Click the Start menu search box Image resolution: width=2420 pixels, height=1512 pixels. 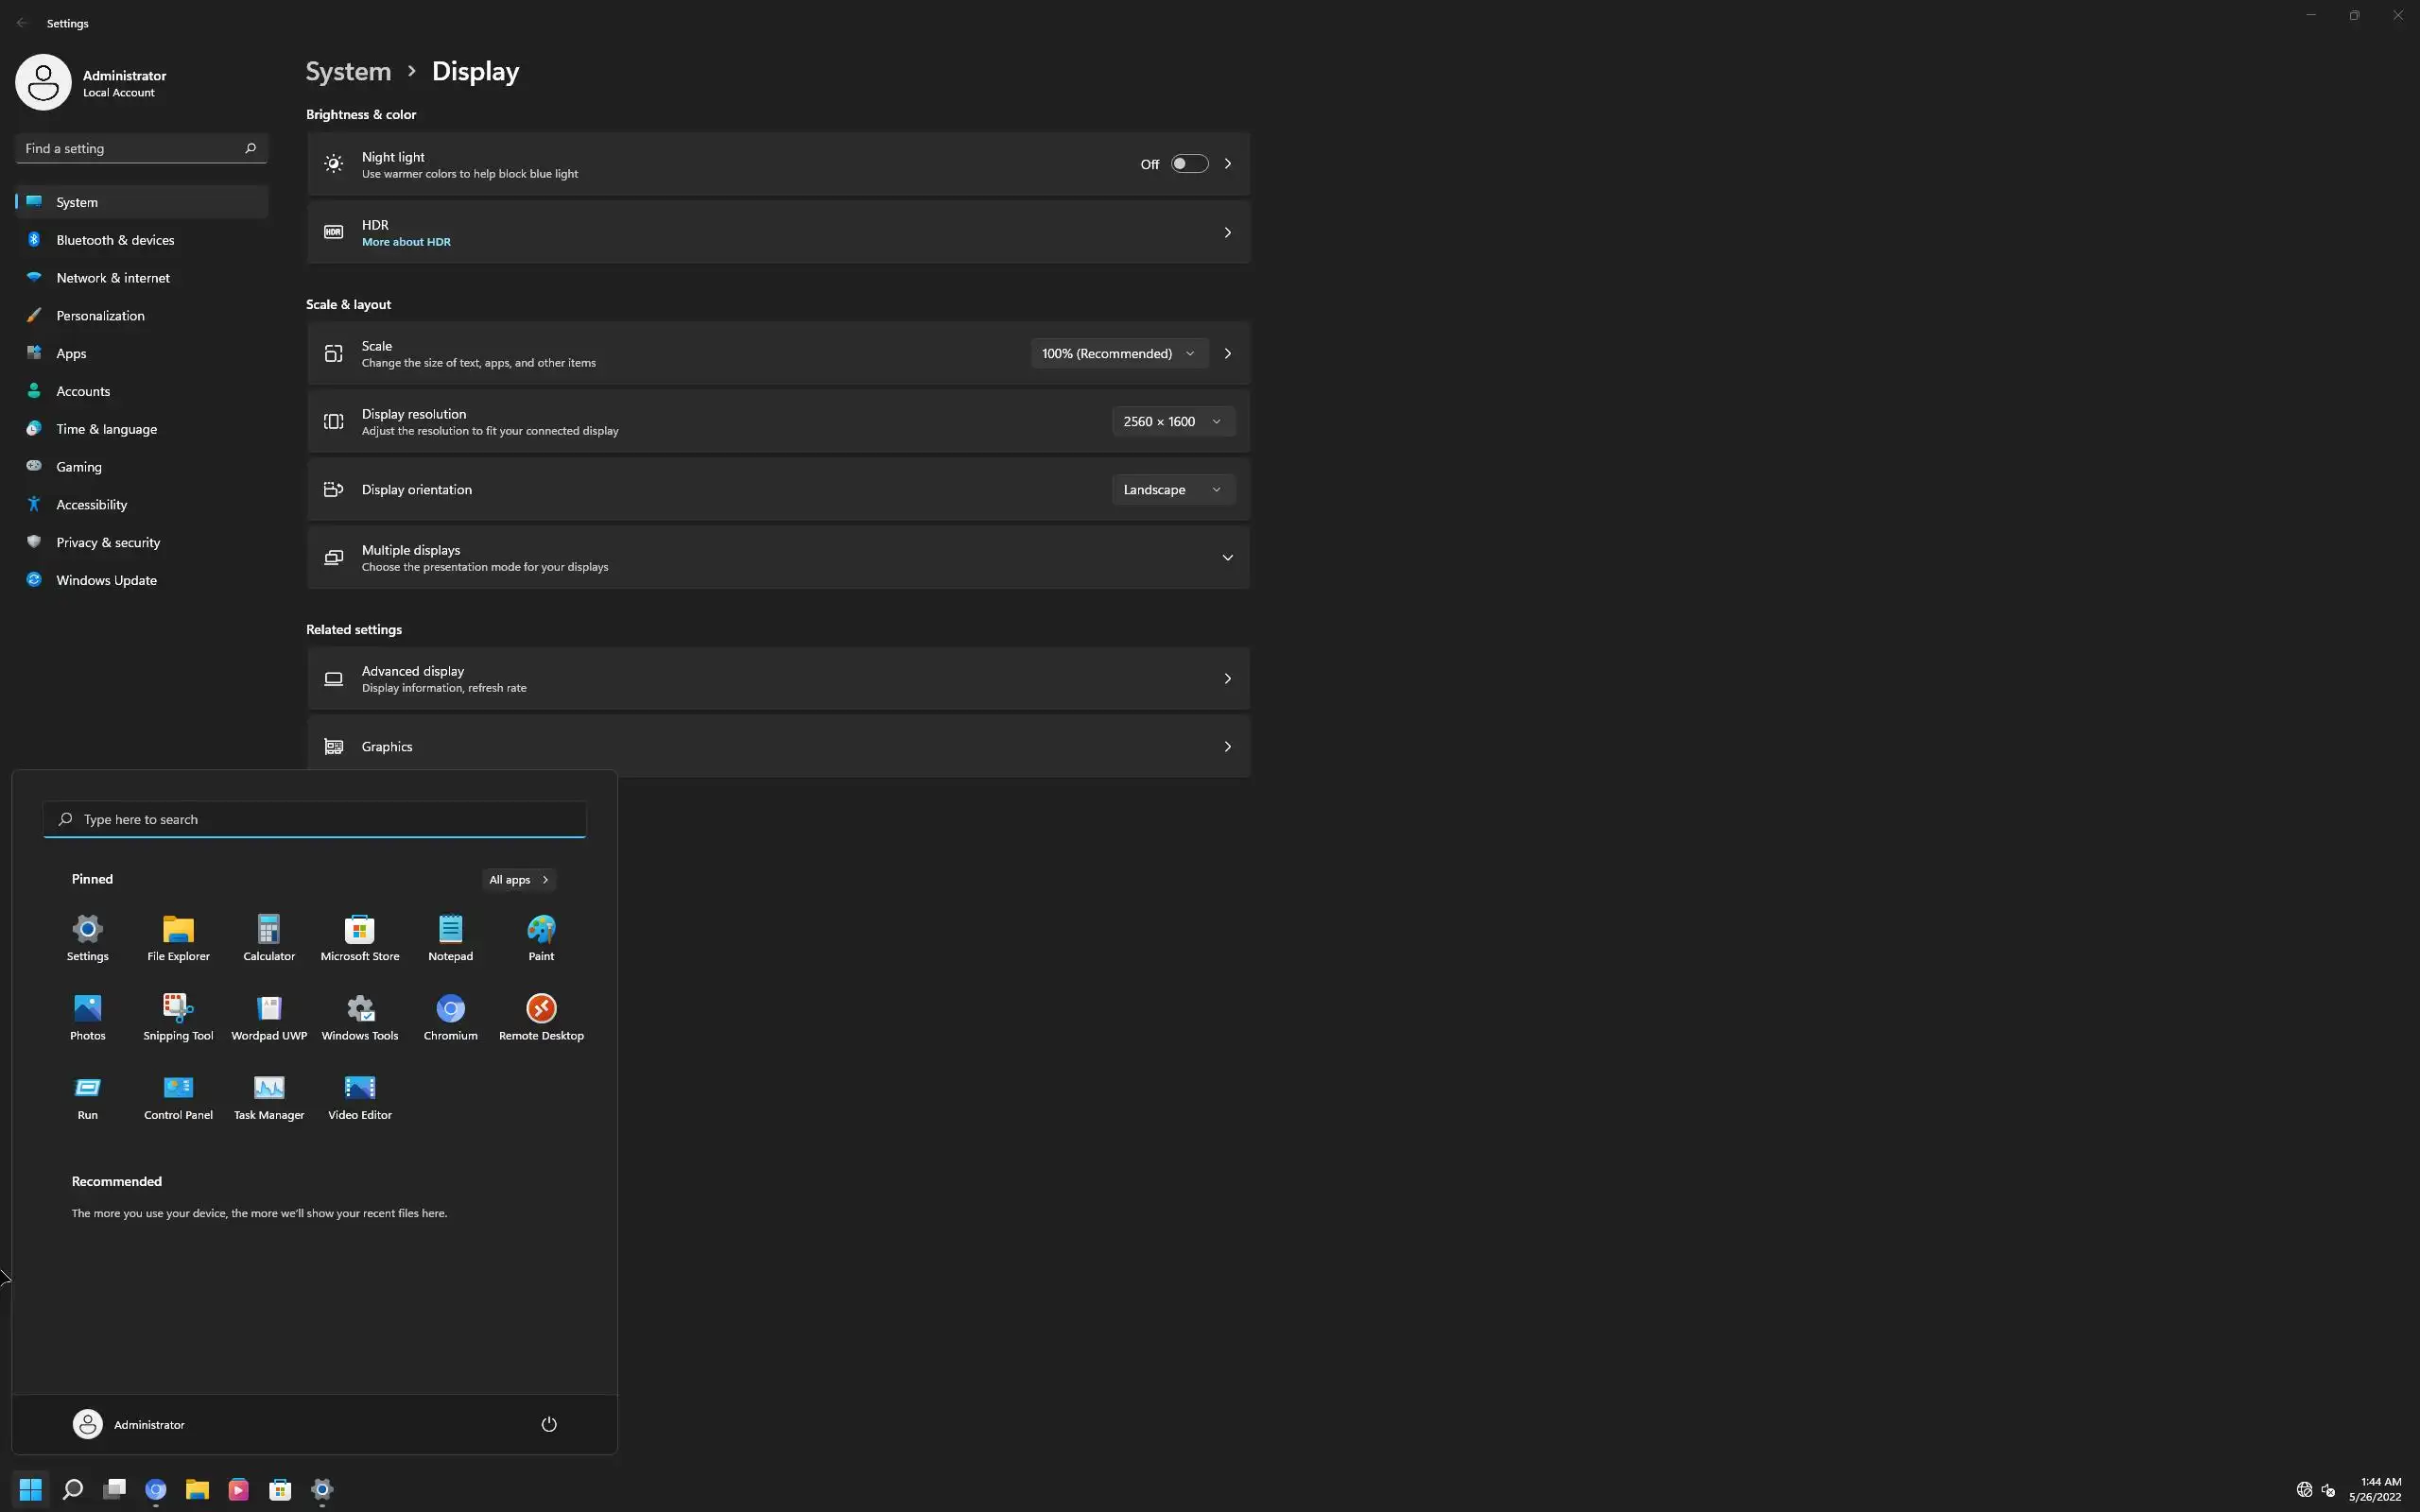click(314, 819)
